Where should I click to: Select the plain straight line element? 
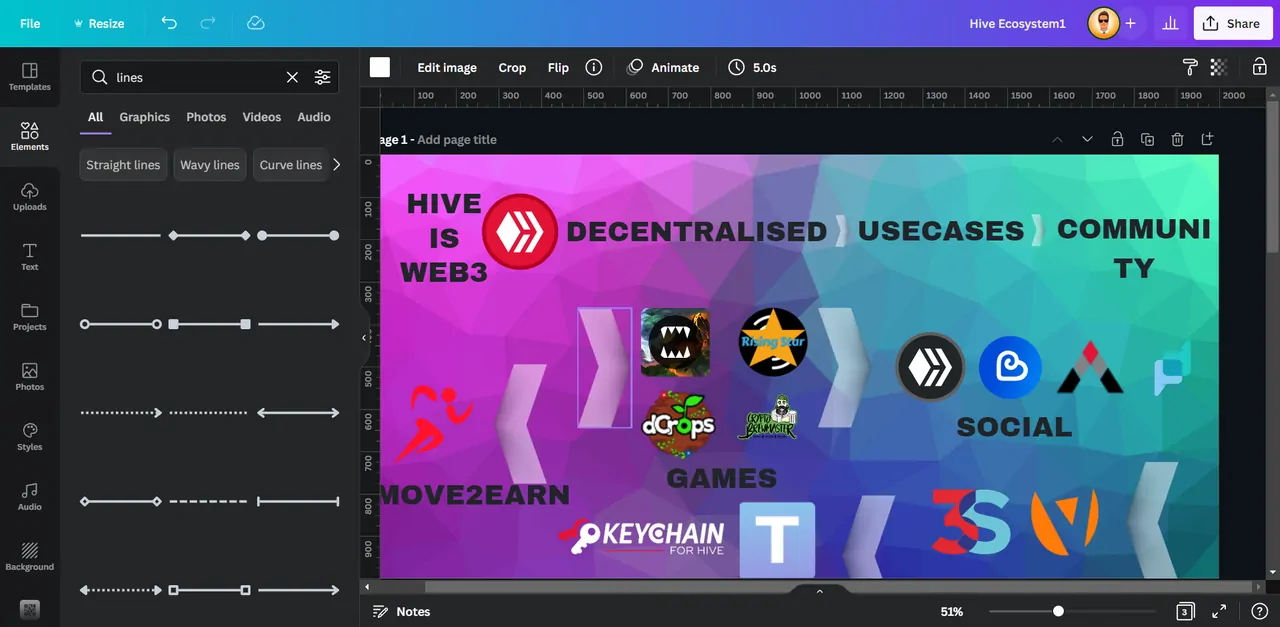click(120, 235)
